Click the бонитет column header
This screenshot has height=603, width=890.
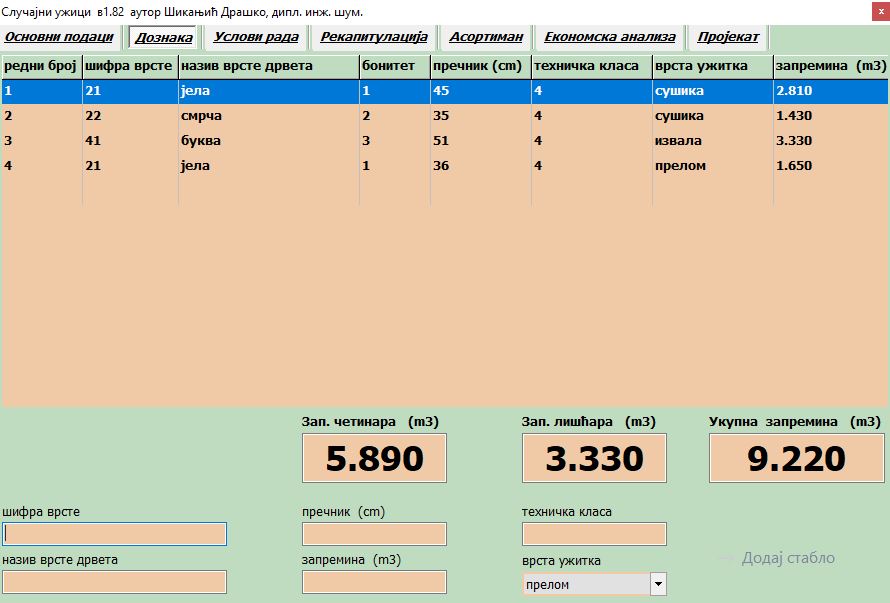(394, 66)
